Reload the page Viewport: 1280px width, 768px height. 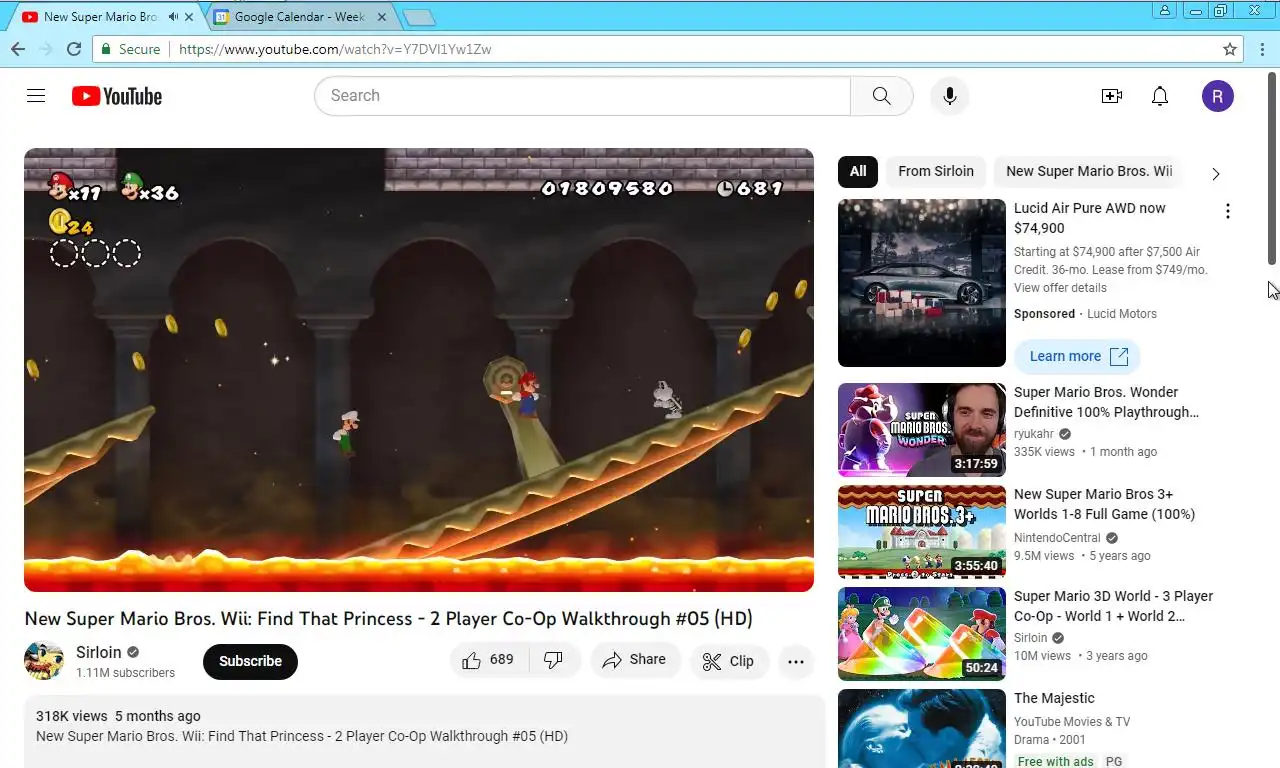click(74, 49)
